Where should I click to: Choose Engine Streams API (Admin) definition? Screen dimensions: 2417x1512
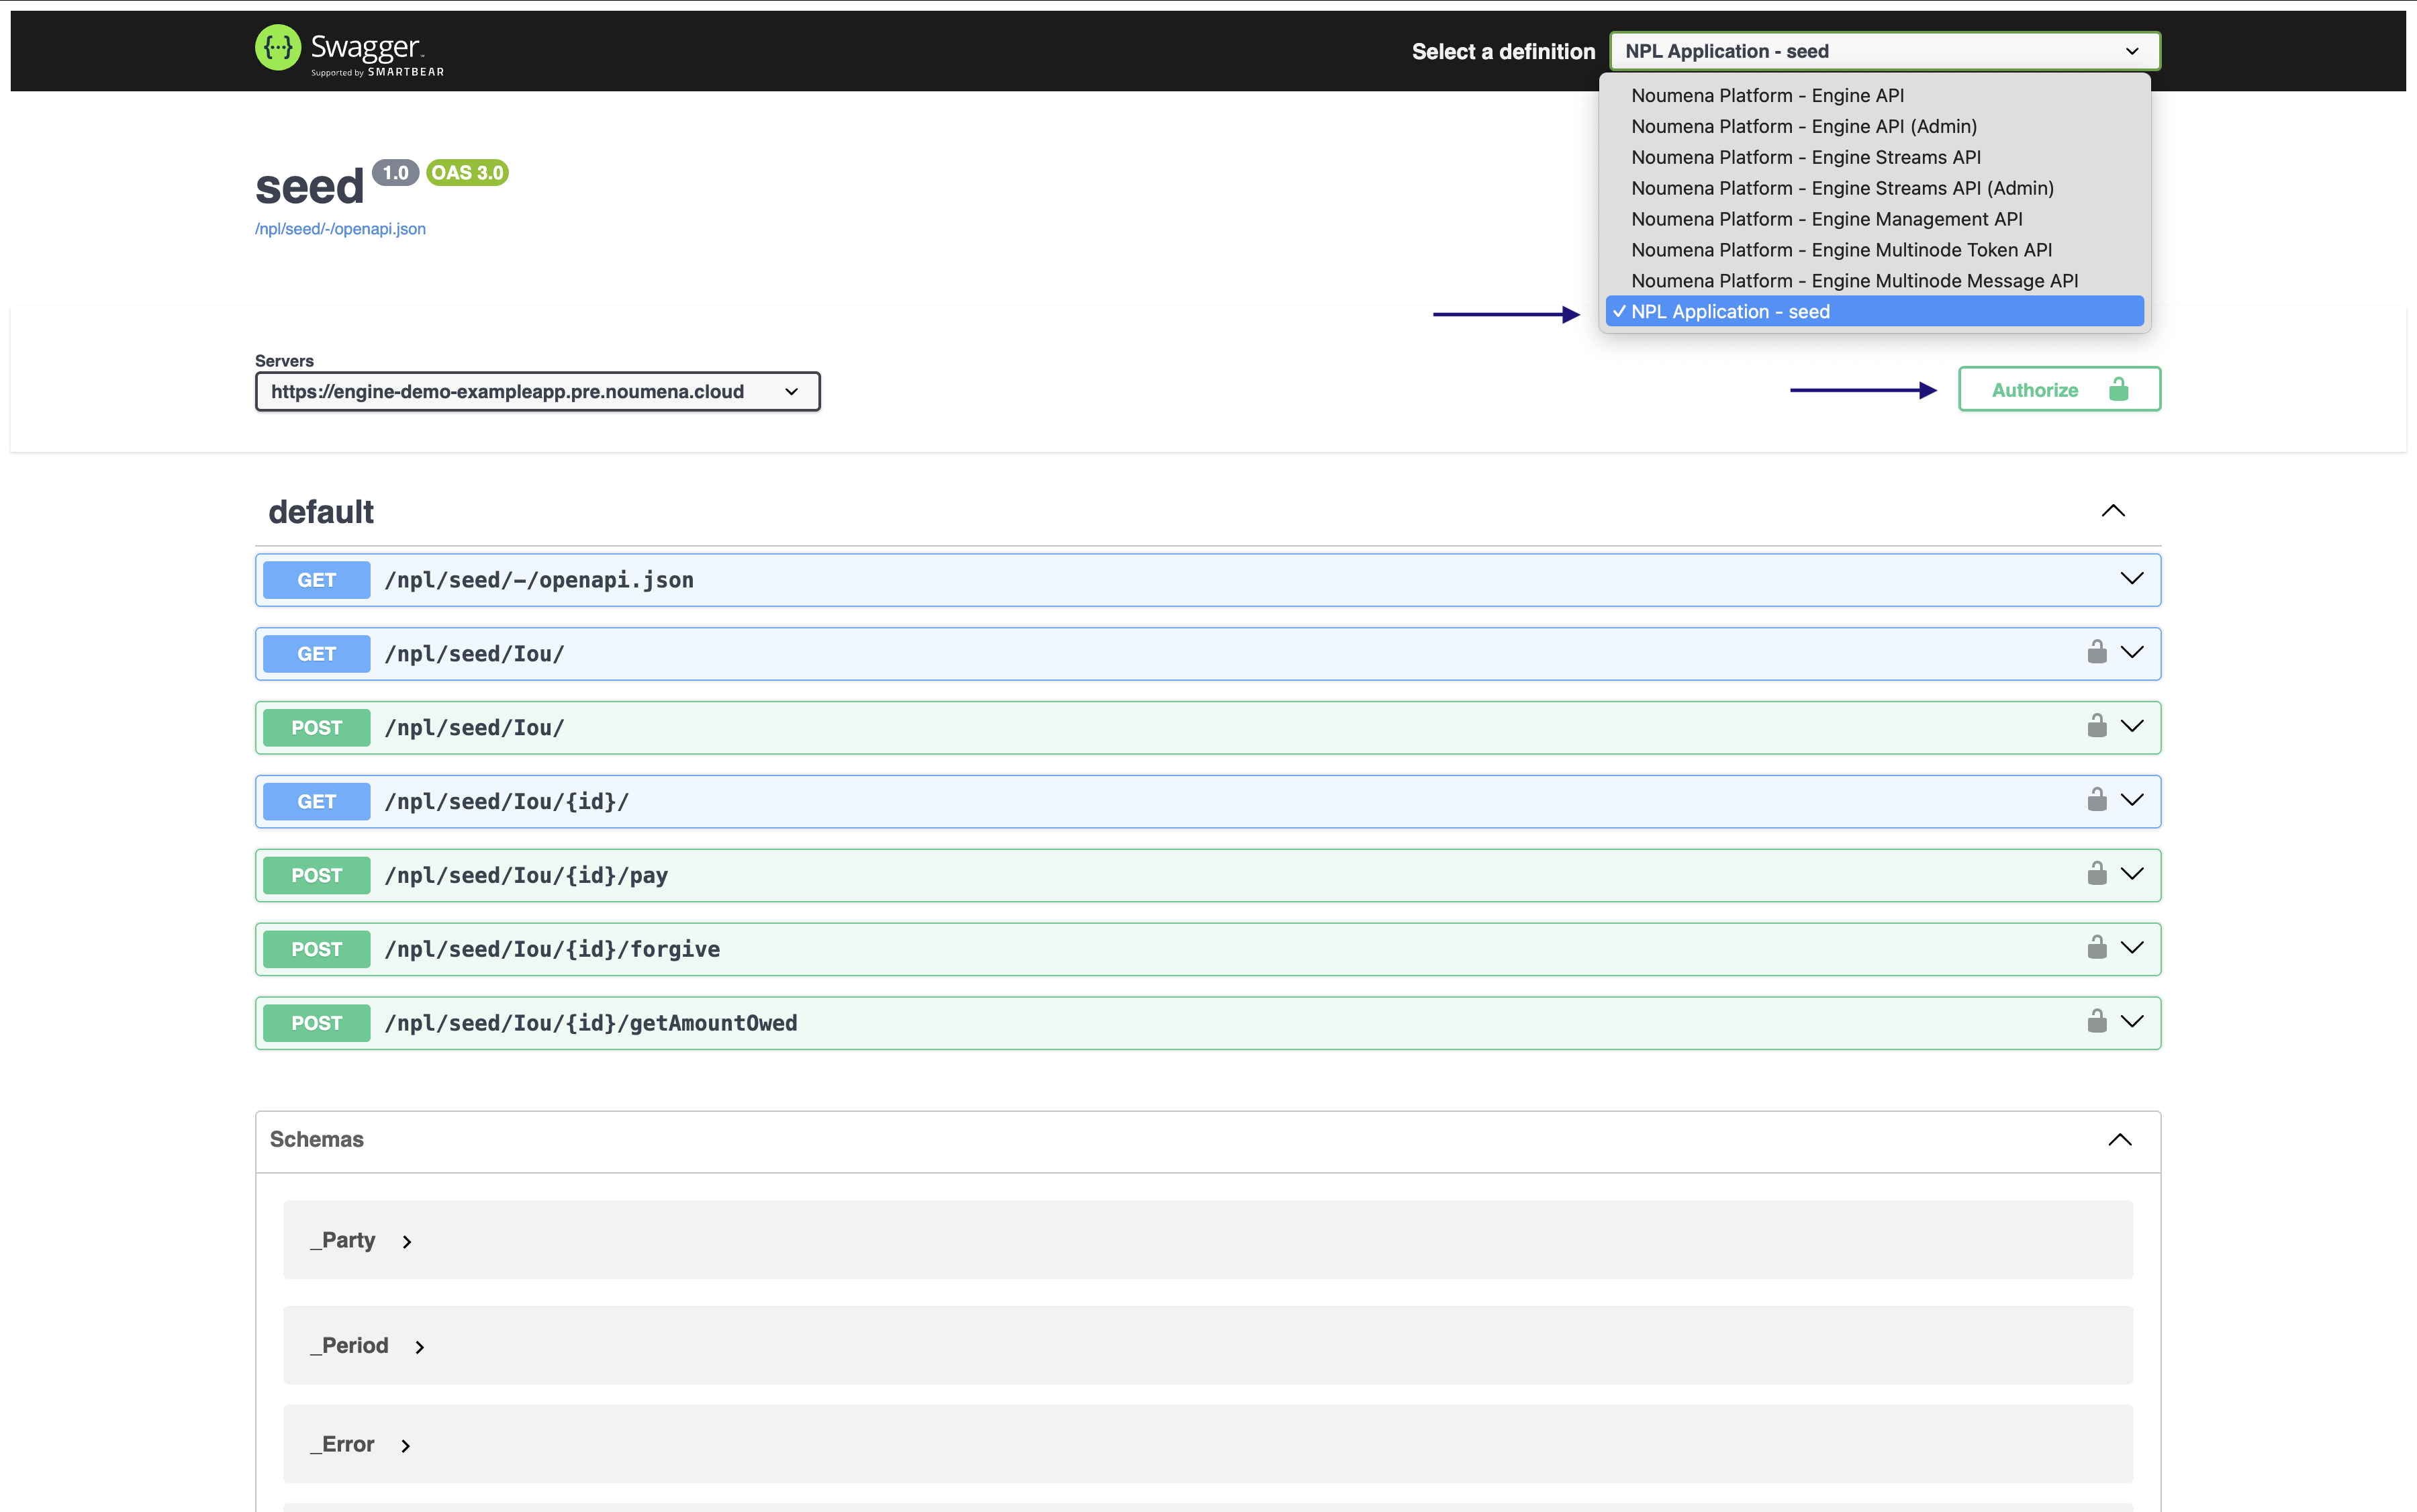pos(1842,188)
